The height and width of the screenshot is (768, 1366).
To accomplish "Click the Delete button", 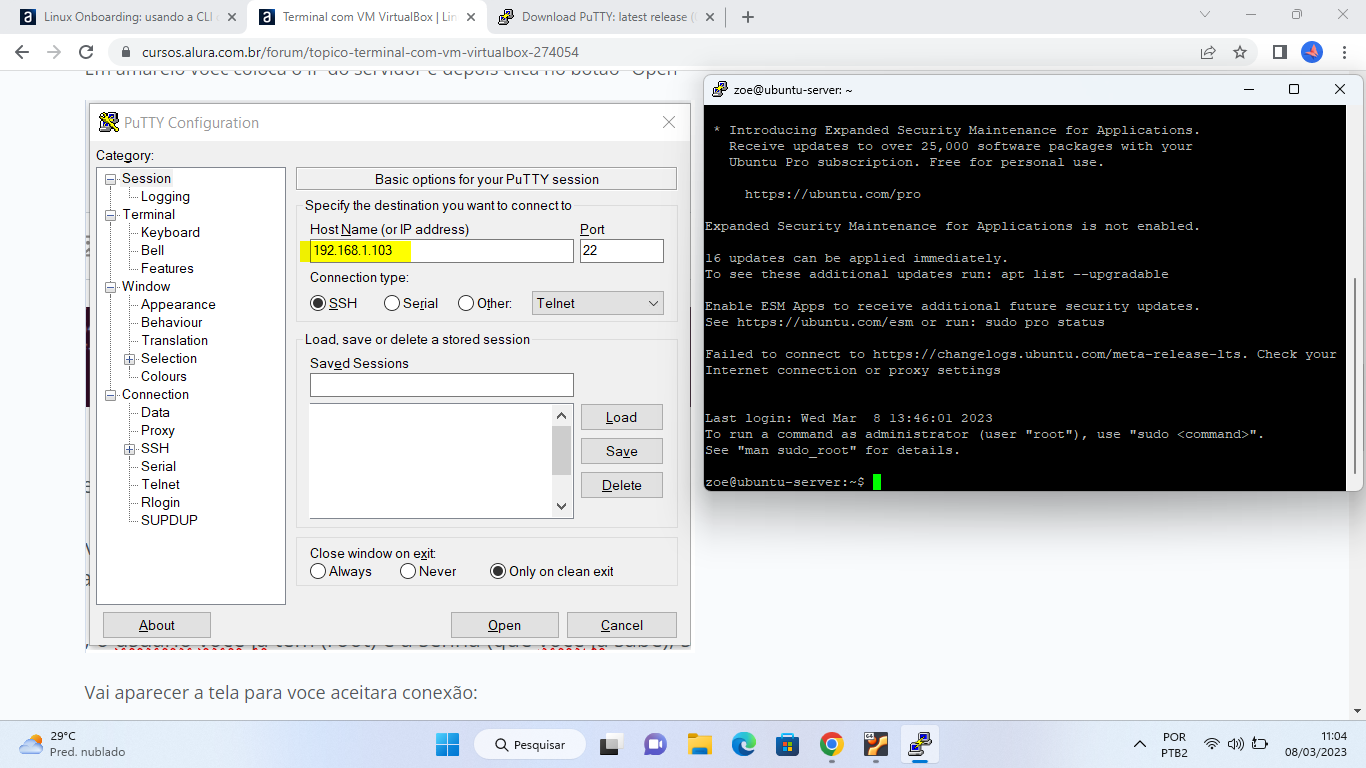I will [x=622, y=485].
